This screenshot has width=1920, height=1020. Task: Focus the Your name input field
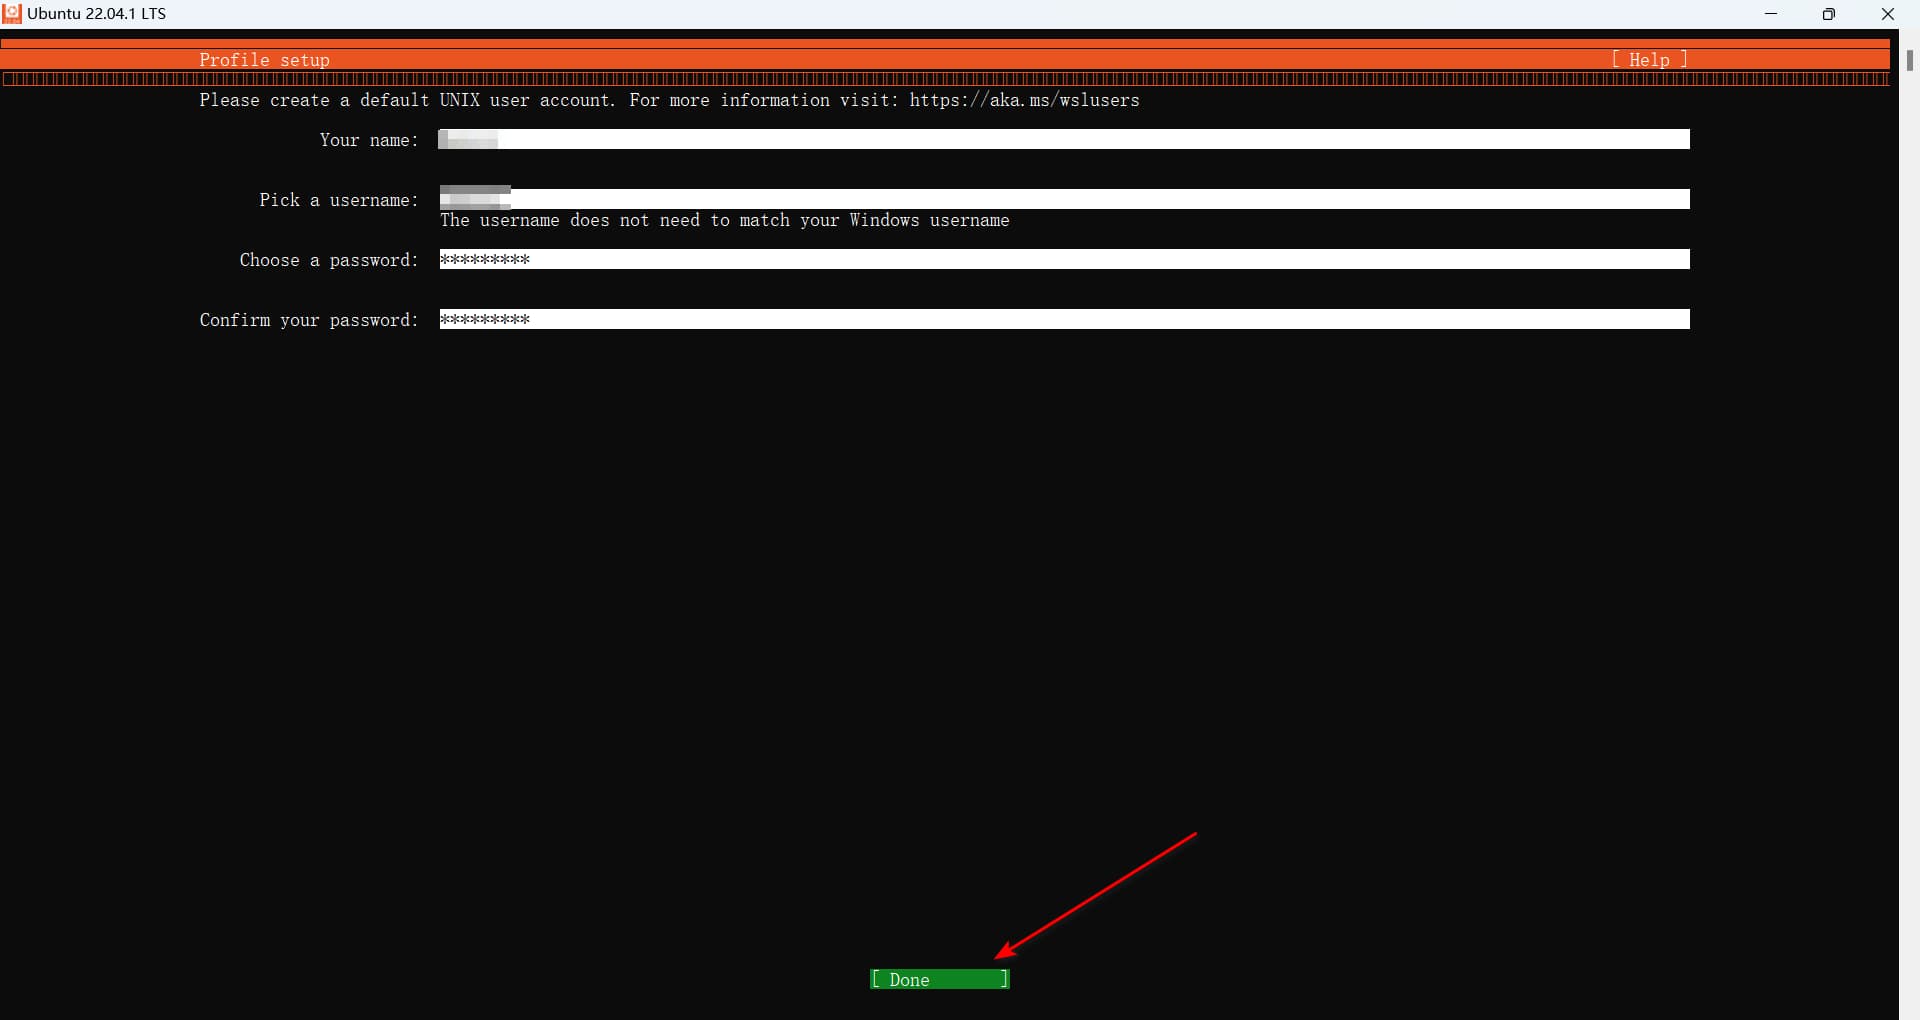pos(1064,139)
